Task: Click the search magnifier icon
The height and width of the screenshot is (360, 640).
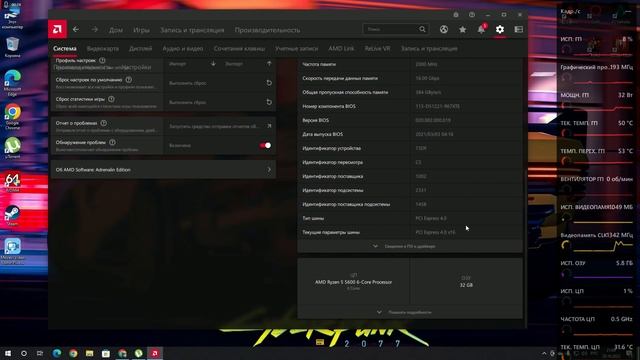Action: (x=422, y=29)
